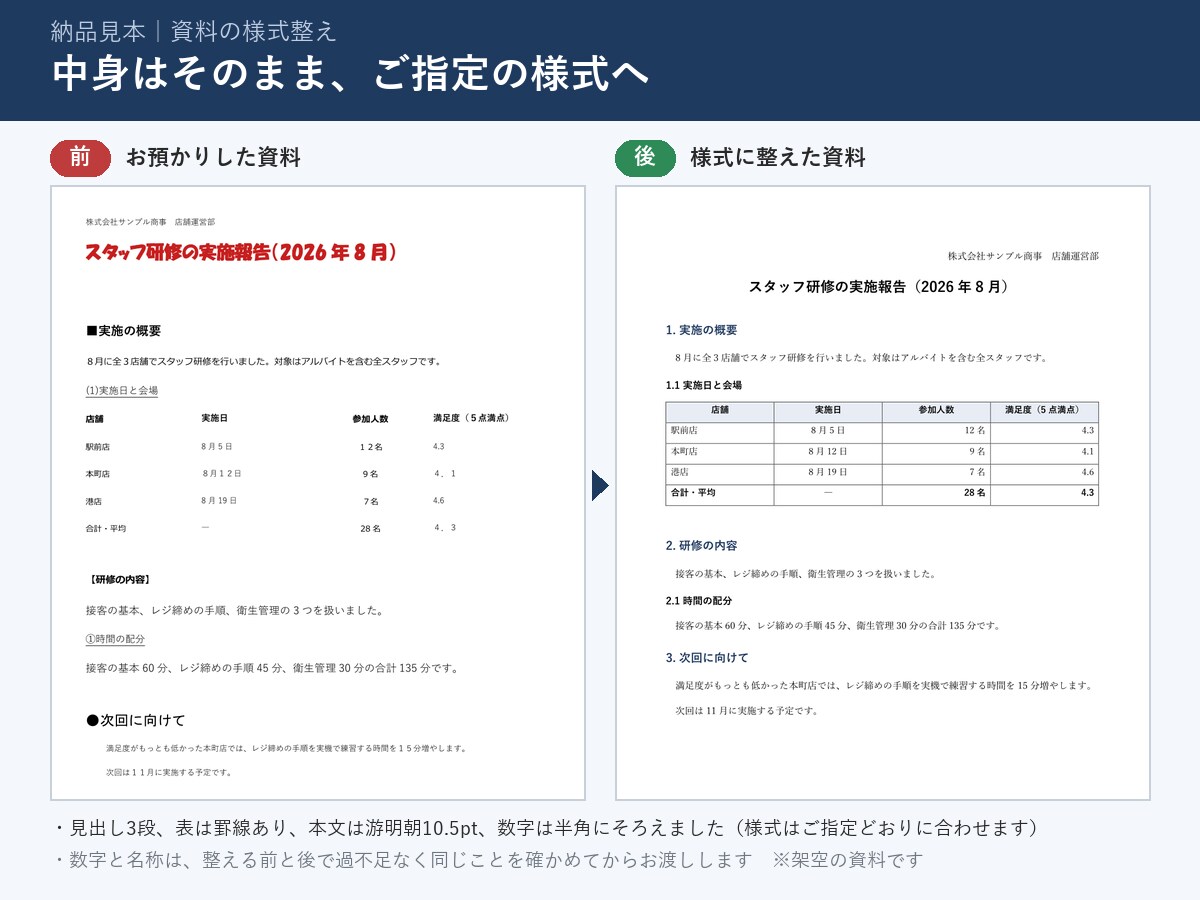Image resolution: width=1200 pixels, height=900 pixels.
Task: Click the full-width ４．１ score in the 前 document
Action: pos(445,473)
